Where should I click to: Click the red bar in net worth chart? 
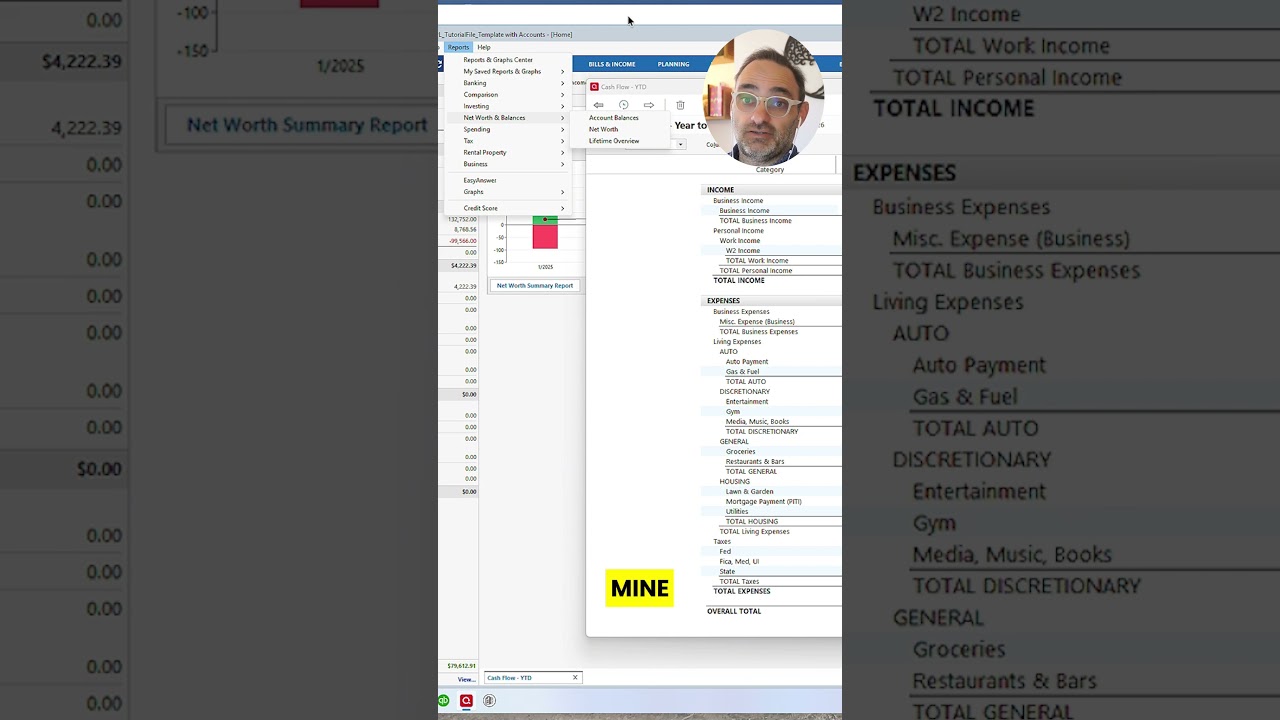[545, 237]
